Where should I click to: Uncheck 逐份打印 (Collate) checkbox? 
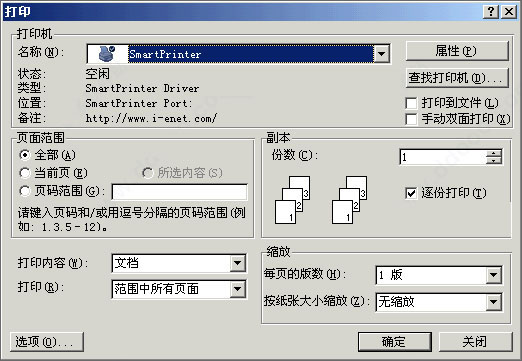pos(411,193)
